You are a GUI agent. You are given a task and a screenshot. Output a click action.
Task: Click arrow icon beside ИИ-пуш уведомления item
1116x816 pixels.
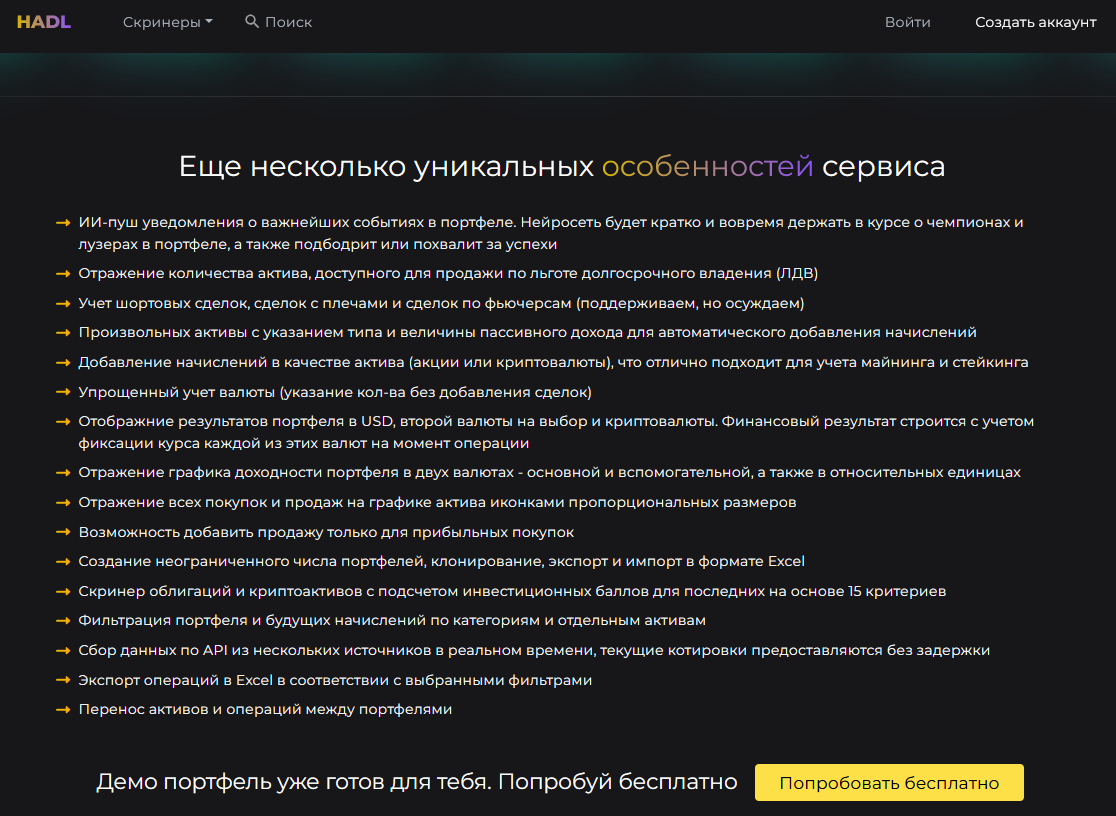(x=63, y=222)
